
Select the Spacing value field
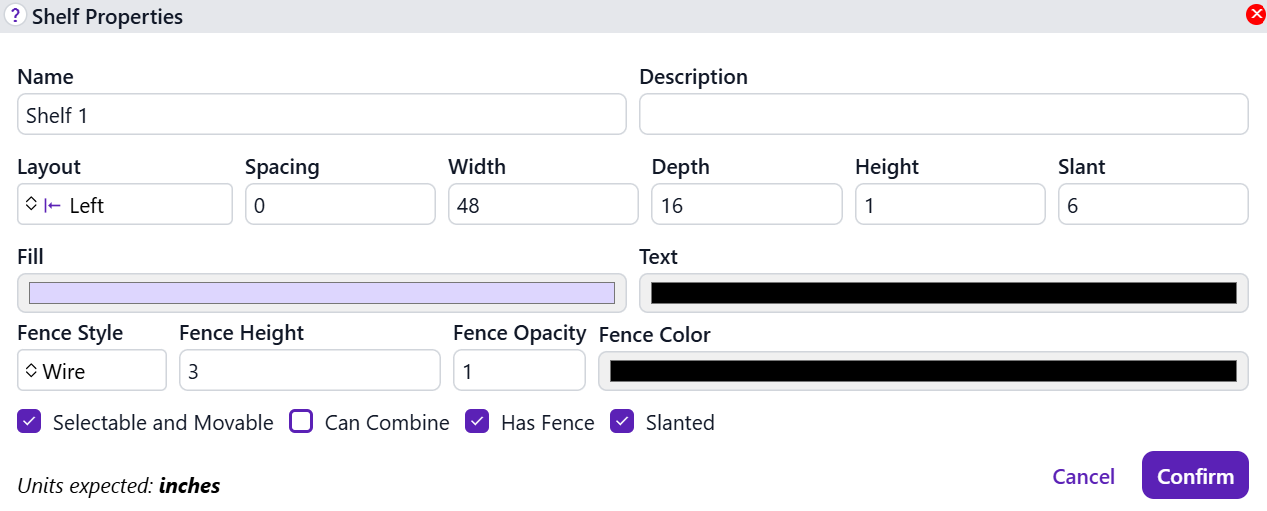(x=340, y=205)
